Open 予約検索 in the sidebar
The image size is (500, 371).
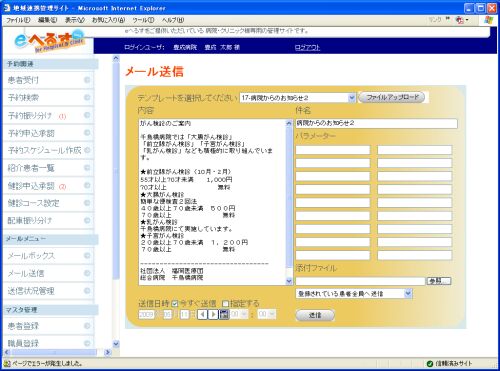click(48, 98)
